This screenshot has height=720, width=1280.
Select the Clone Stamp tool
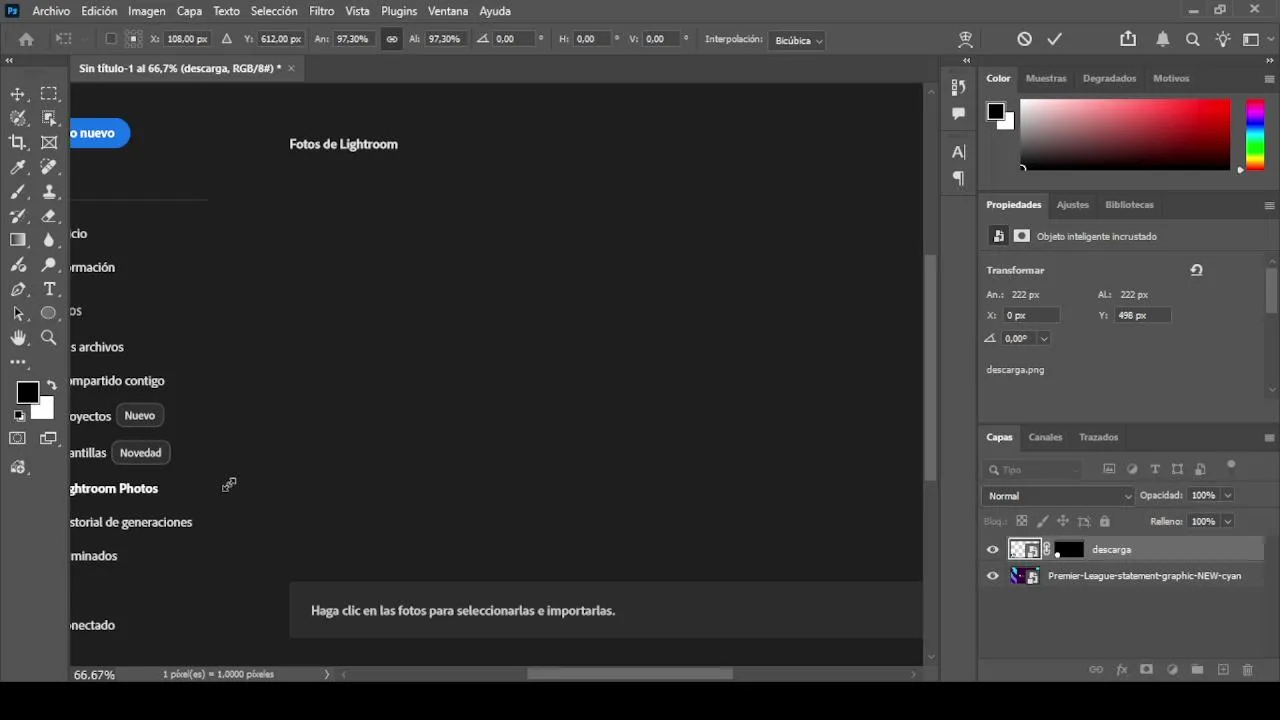[x=49, y=192]
